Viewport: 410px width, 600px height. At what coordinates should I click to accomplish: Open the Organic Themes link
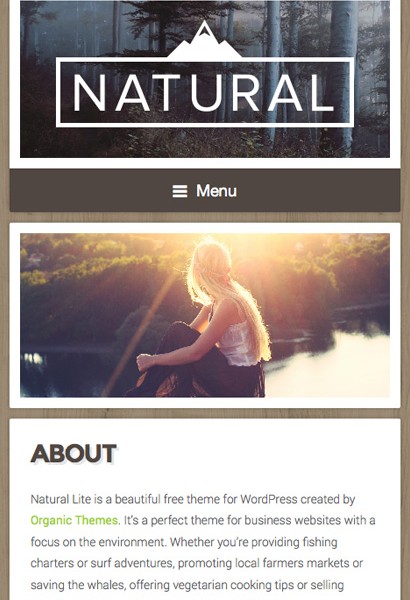(x=74, y=520)
